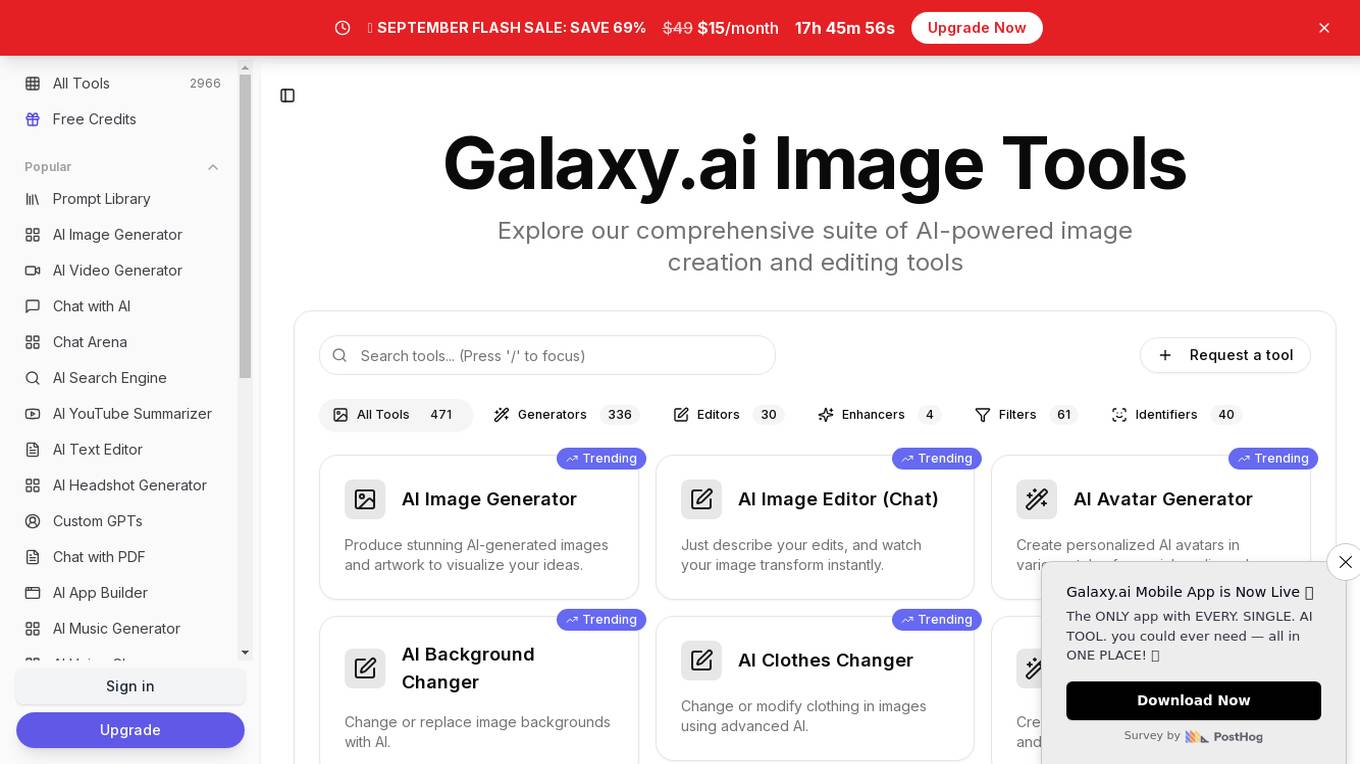The image size is (1360, 764).
Task: Select the All Tools filter tab
Action: [395, 415]
